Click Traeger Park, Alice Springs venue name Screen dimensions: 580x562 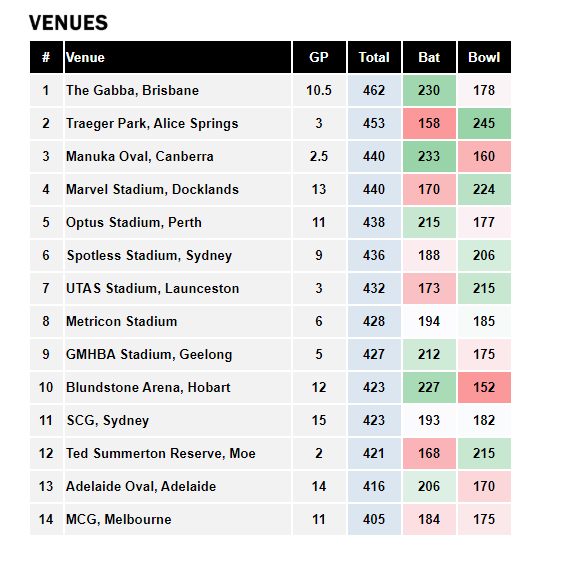coord(152,123)
